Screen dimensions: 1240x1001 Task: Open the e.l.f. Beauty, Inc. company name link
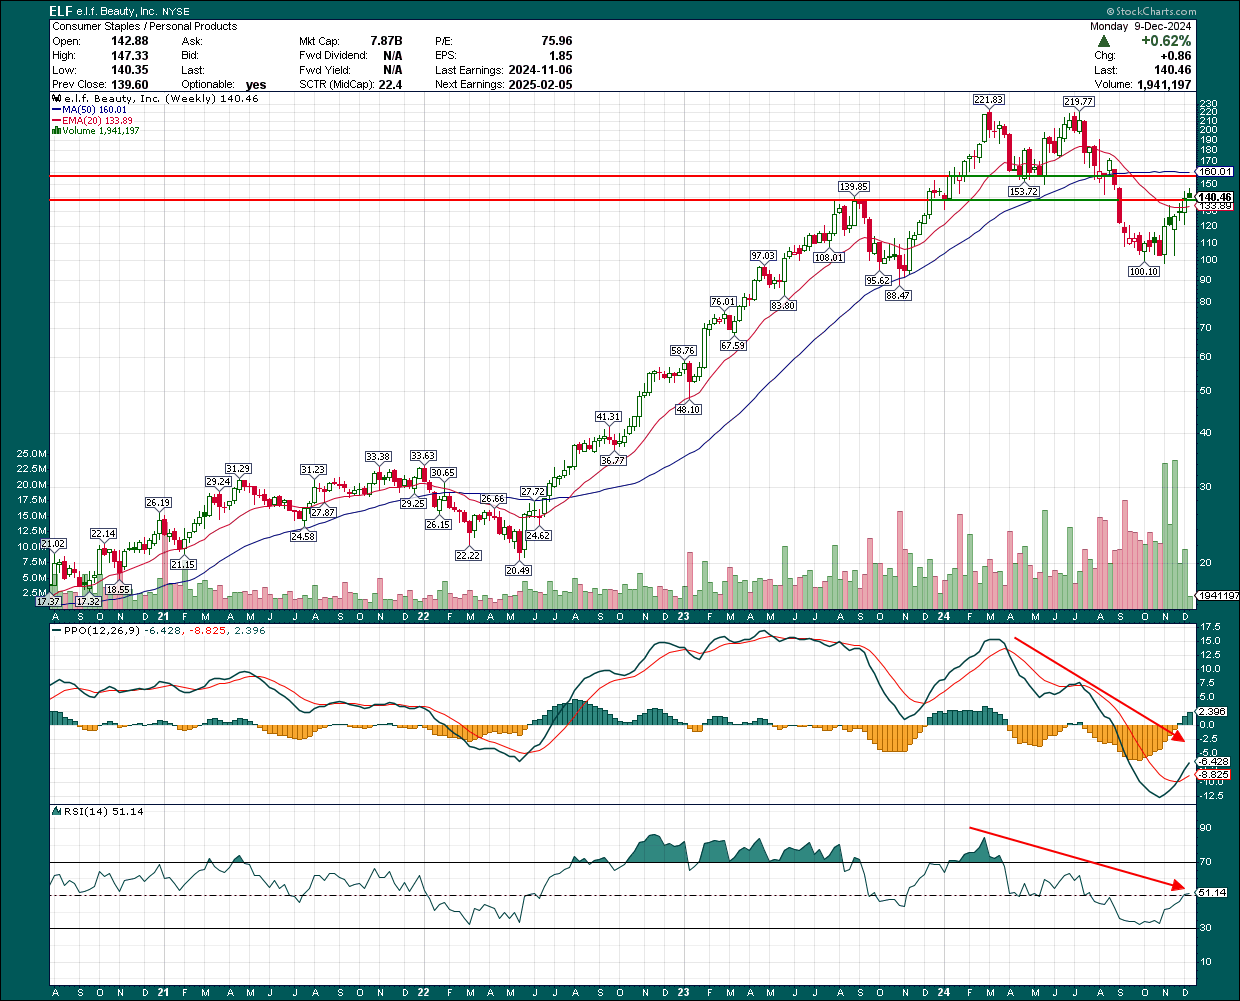[115, 12]
